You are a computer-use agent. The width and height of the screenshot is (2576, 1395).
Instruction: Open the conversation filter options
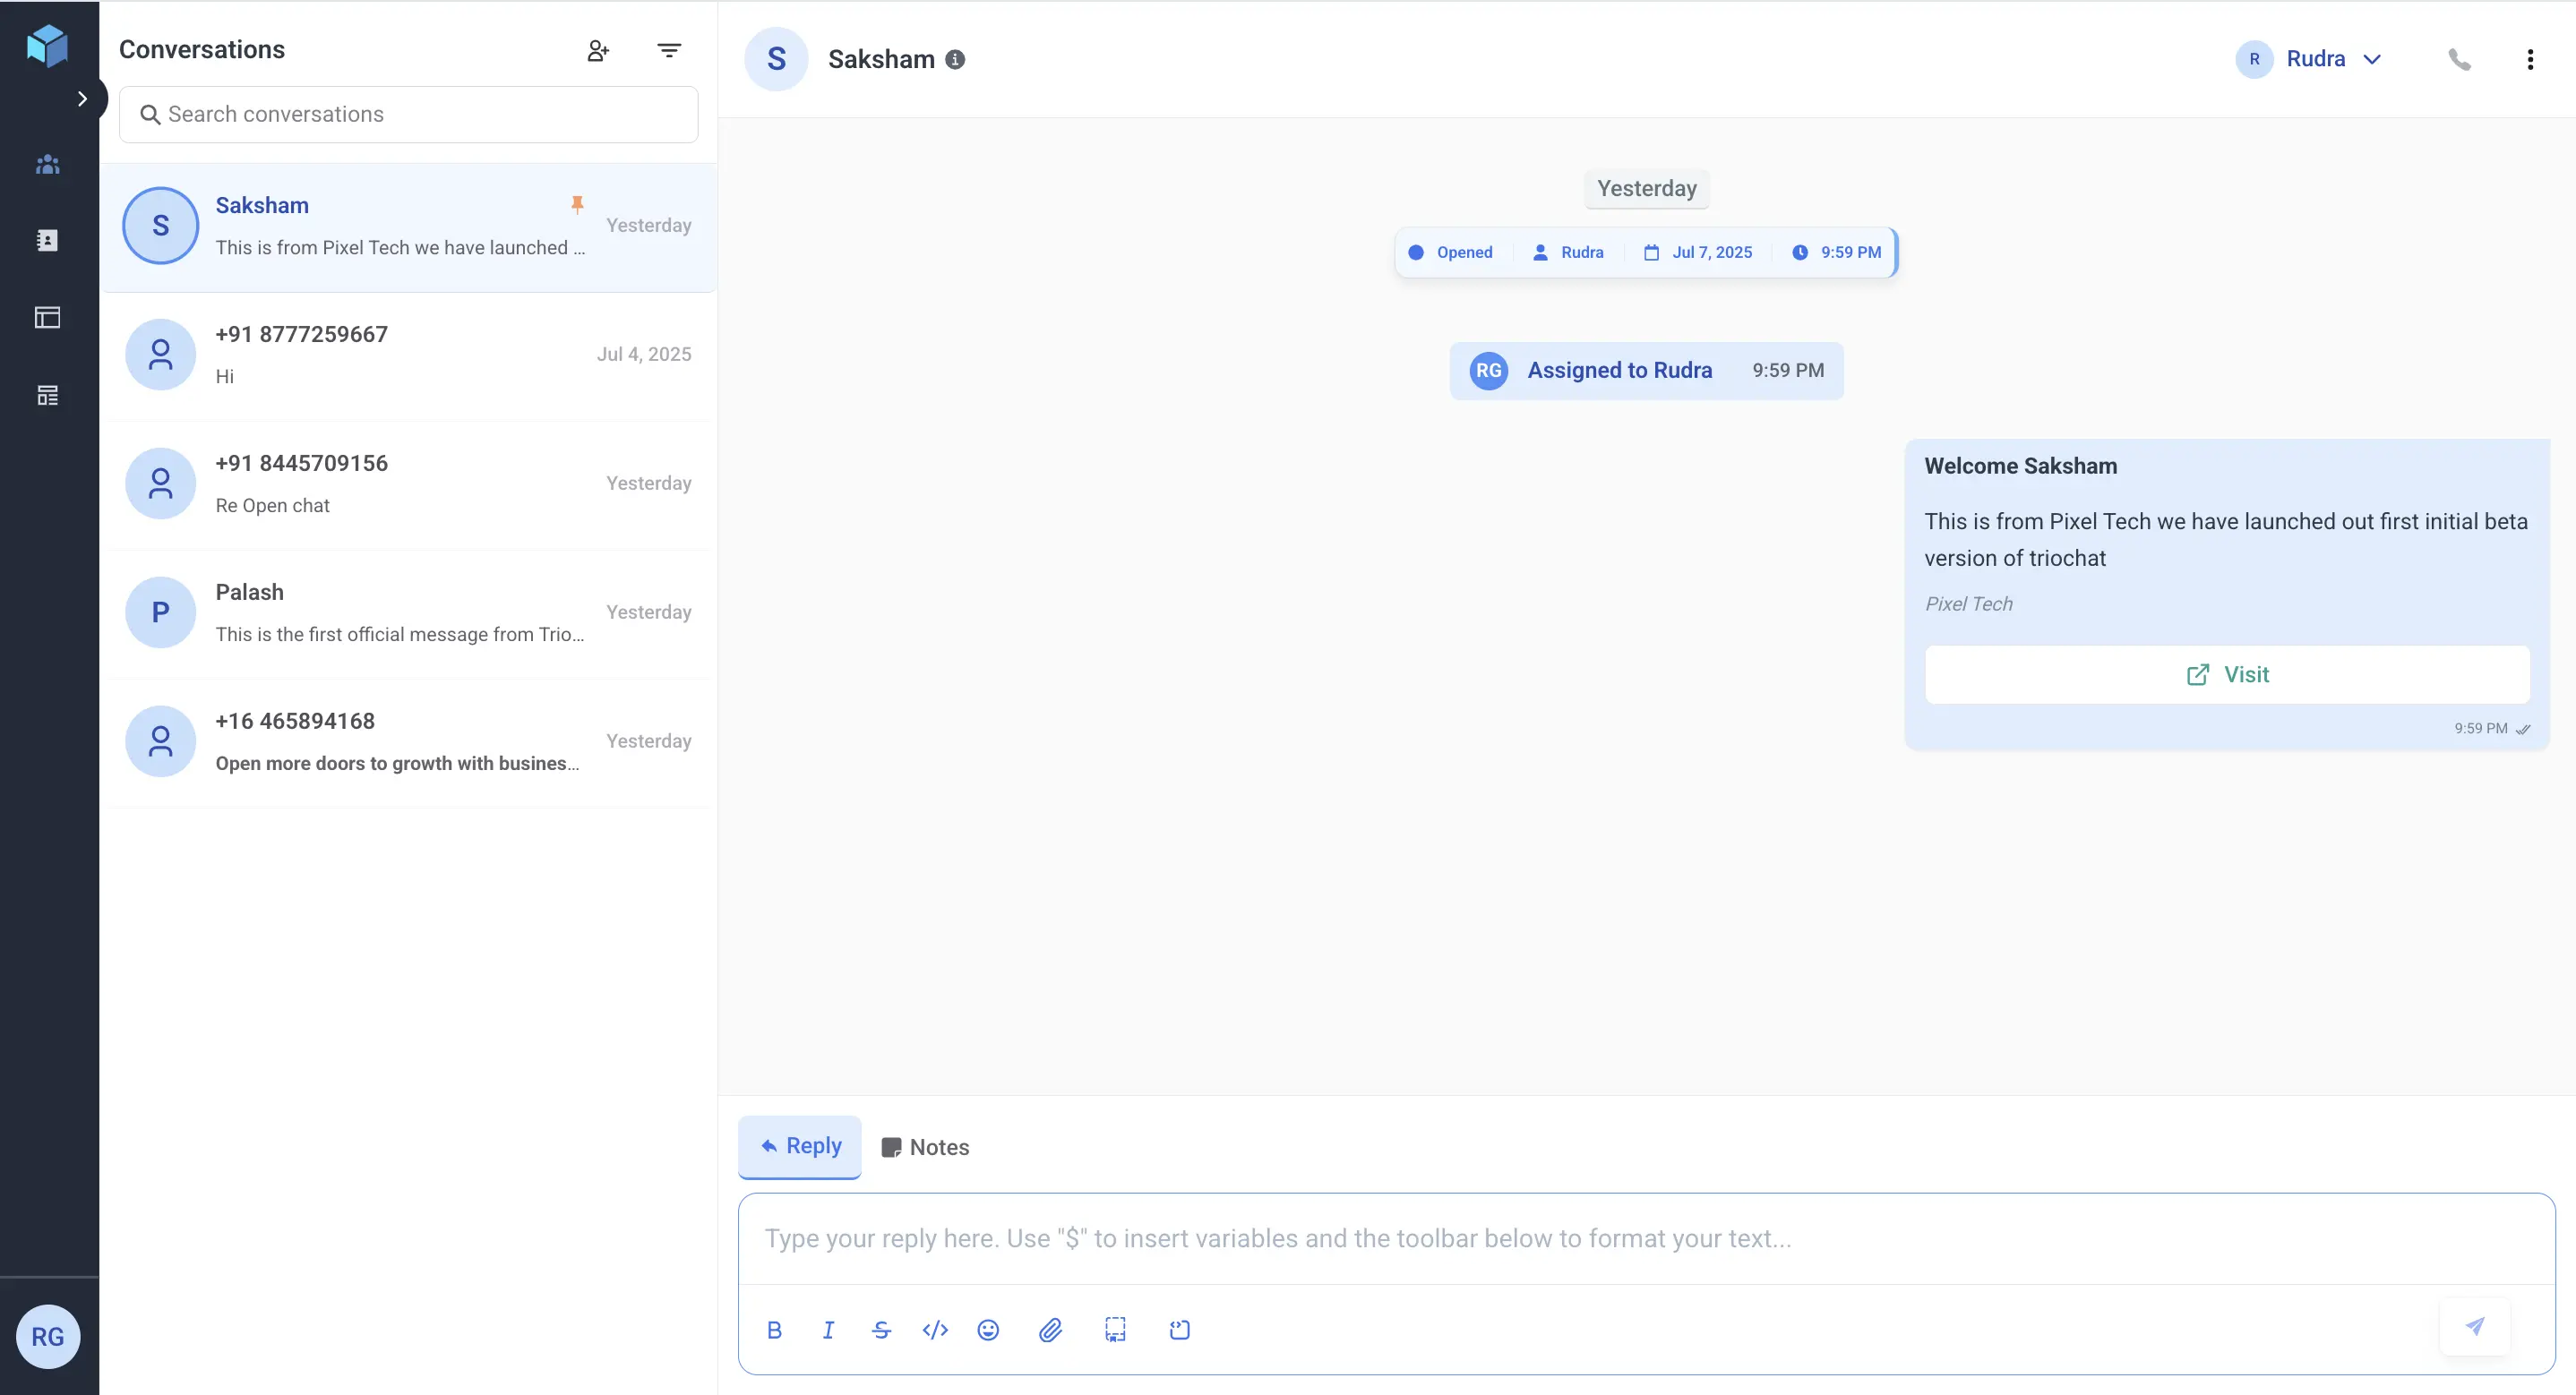point(670,50)
